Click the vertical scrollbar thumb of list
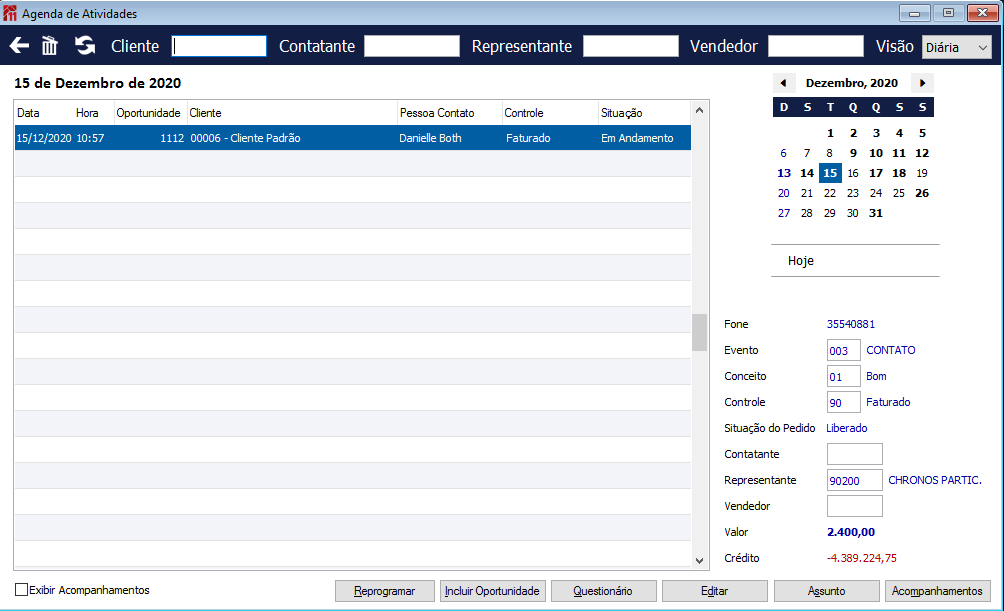 coord(699,332)
